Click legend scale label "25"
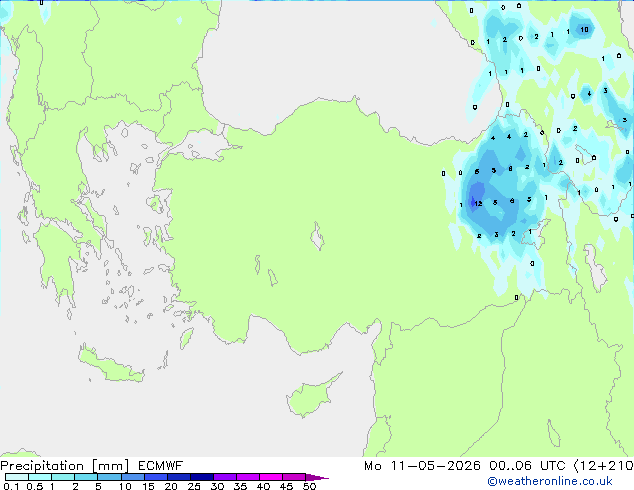Image resolution: width=634 pixels, height=490 pixels. (194, 486)
